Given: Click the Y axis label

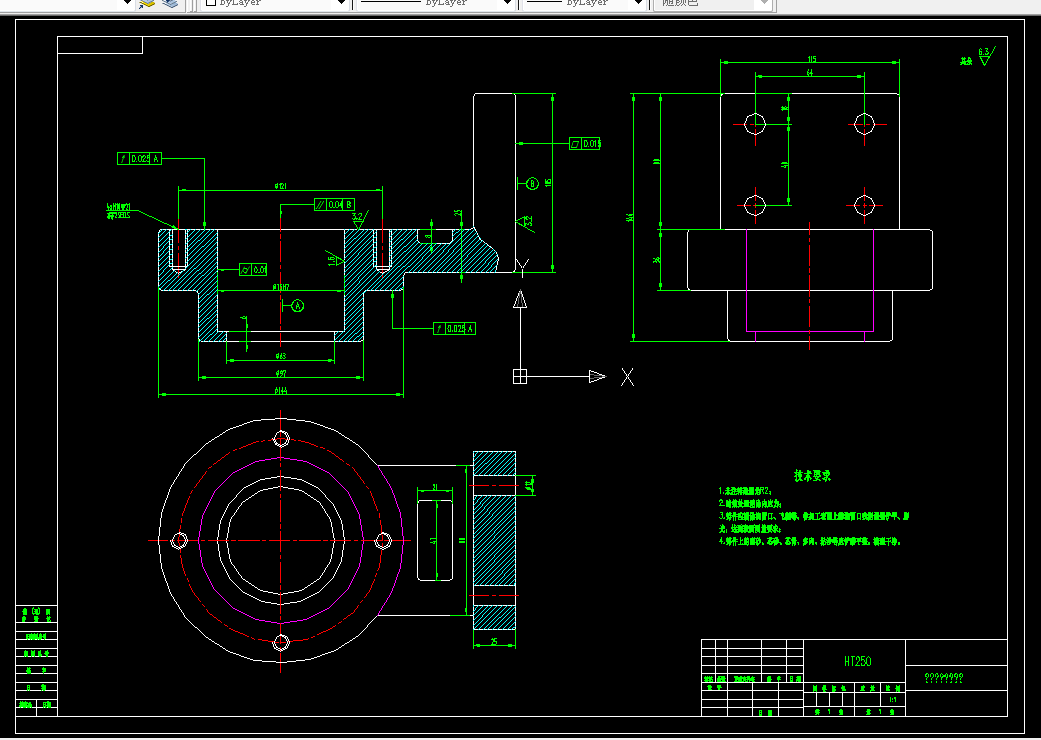Looking at the screenshot, I should pyautogui.click(x=522, y=267).
